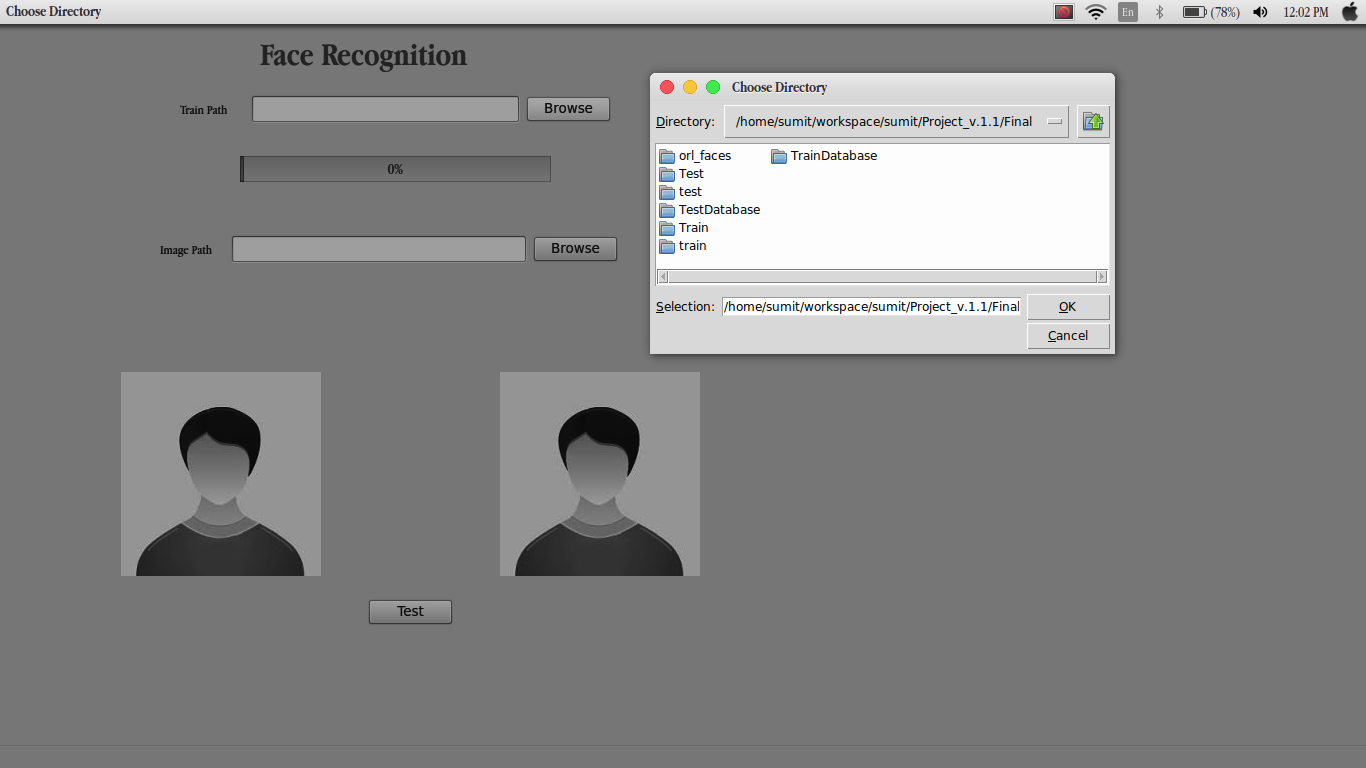Click the Apple logo in top-right corner
This screenshot has height=768, width=1366.
[1349, 12]
